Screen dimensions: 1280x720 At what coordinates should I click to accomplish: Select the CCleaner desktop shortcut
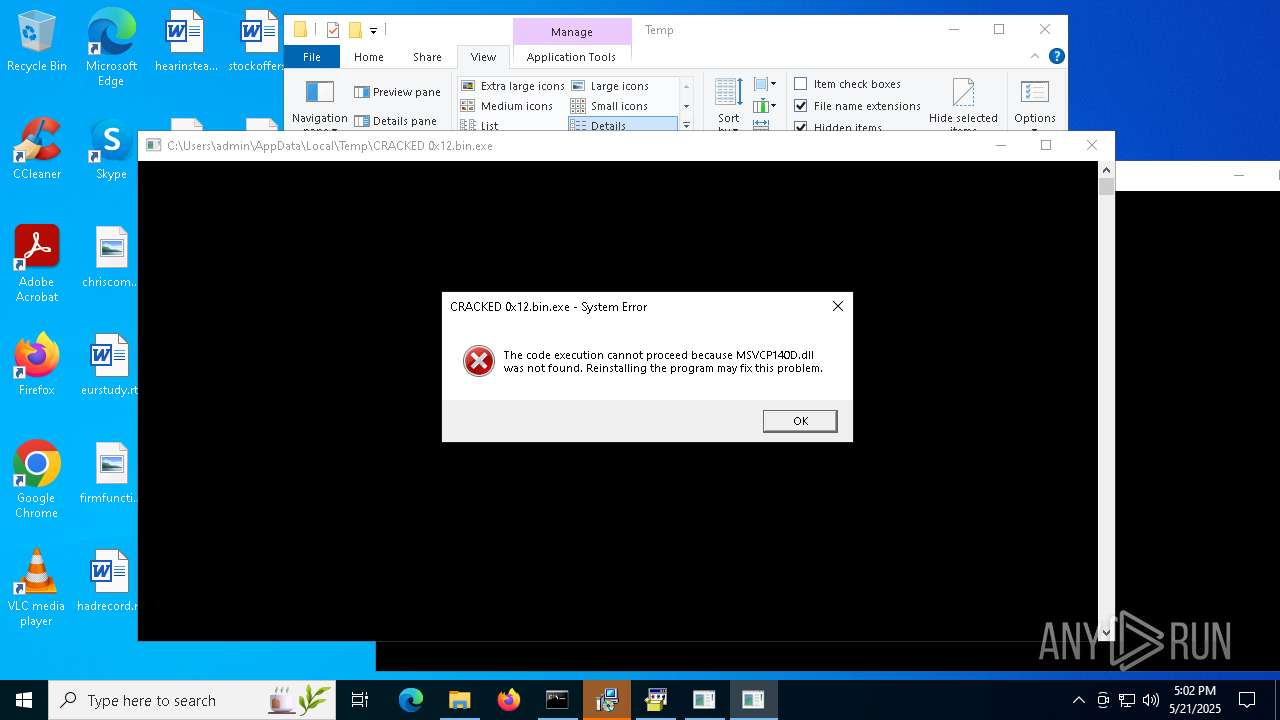coord(37,150)
